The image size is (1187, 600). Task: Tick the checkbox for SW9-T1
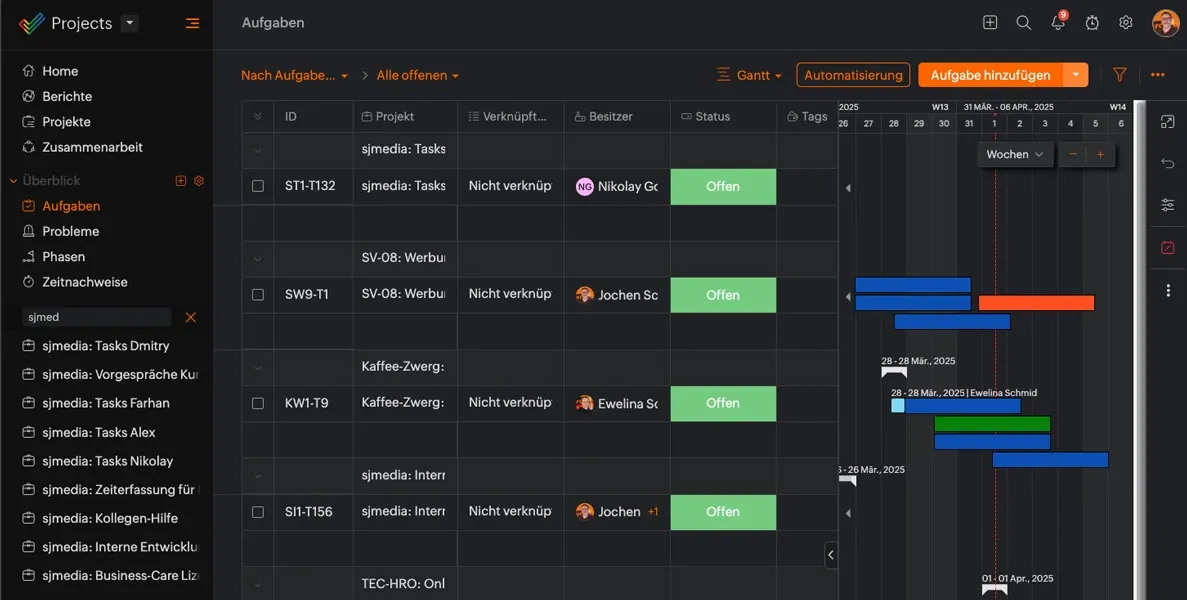[258, 295]
